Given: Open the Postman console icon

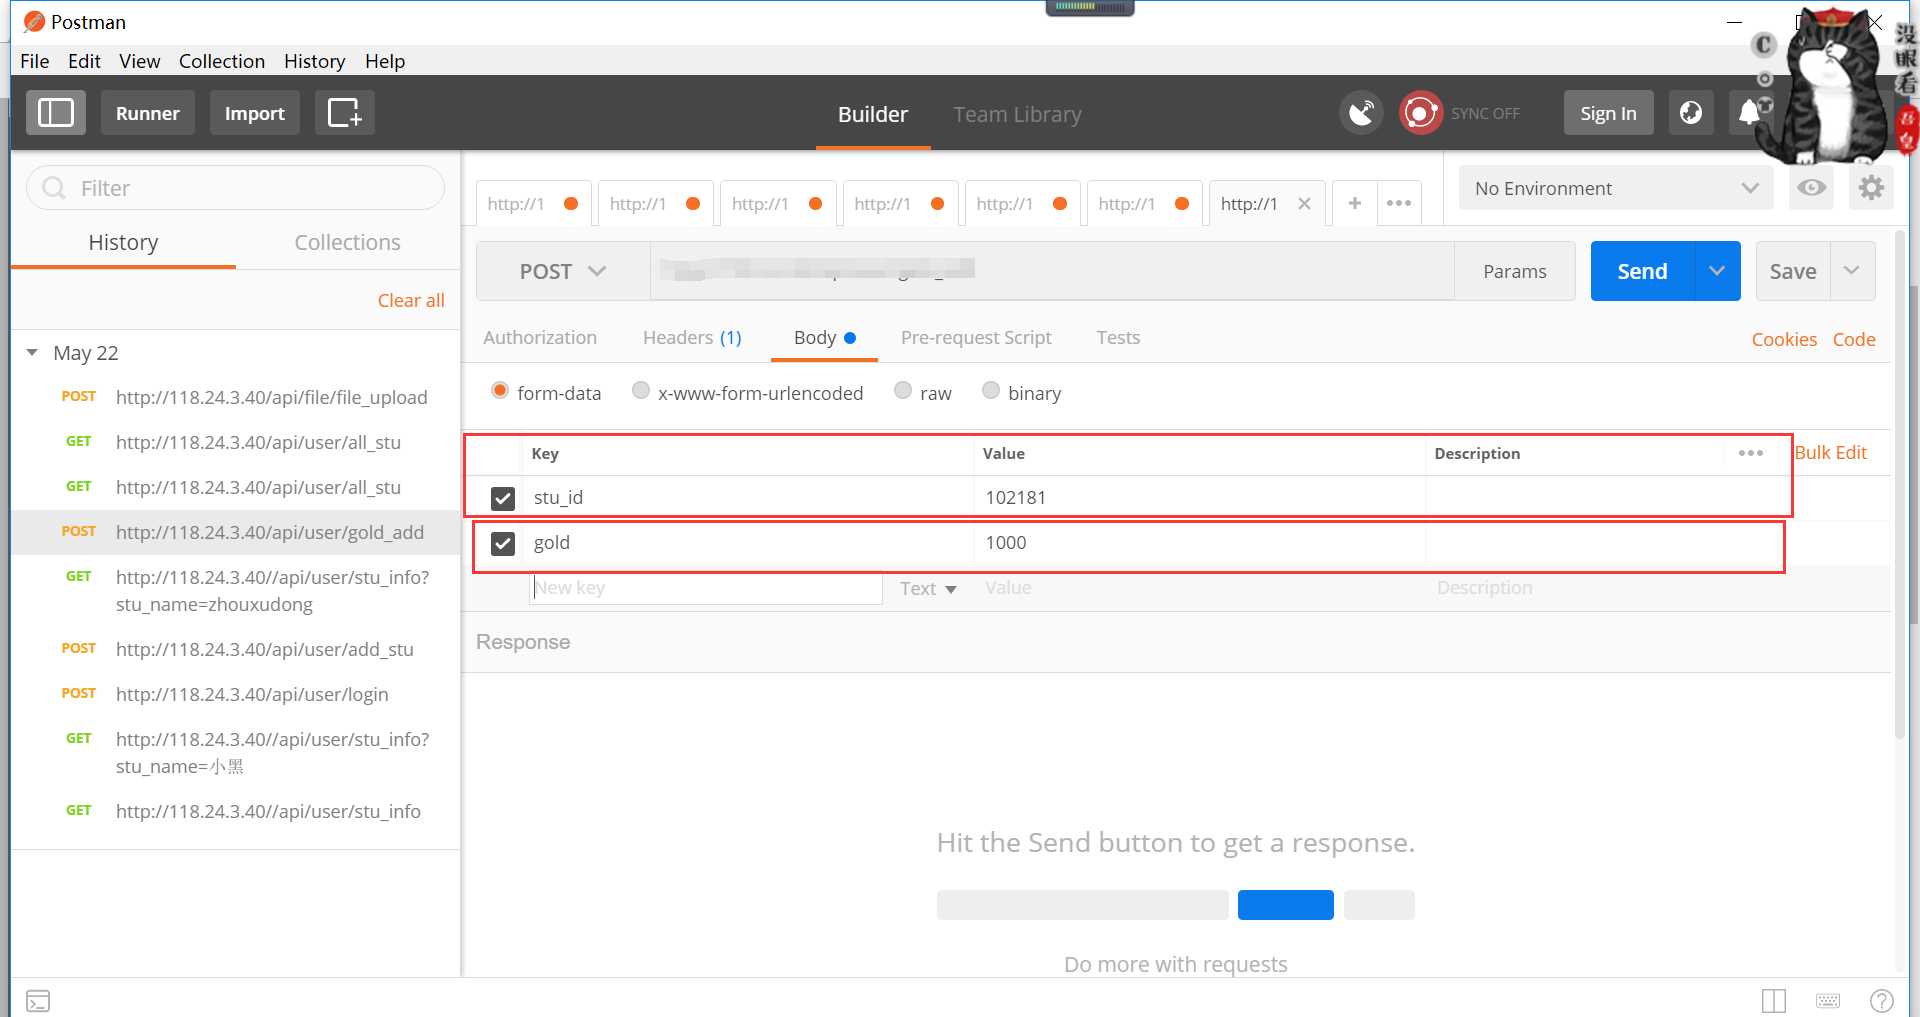Looking at the screenshot, I should [x=38, y=1001].
